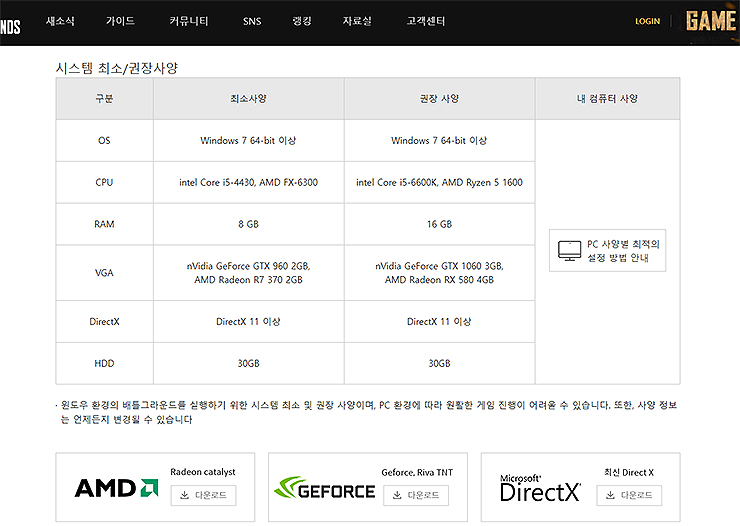Image resolution: width=740 pixels, height=526 pixels.
Task: Click the RAM row label
Action: [104, 224]
